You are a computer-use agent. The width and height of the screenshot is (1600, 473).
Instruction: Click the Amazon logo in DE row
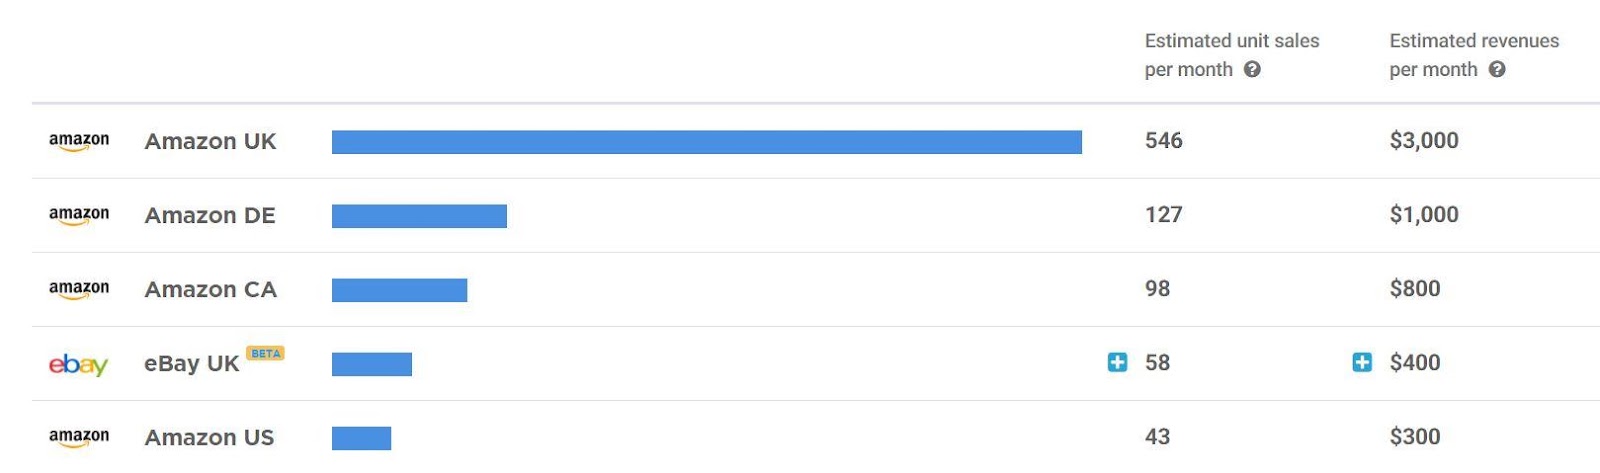click(x=79, y=216)
